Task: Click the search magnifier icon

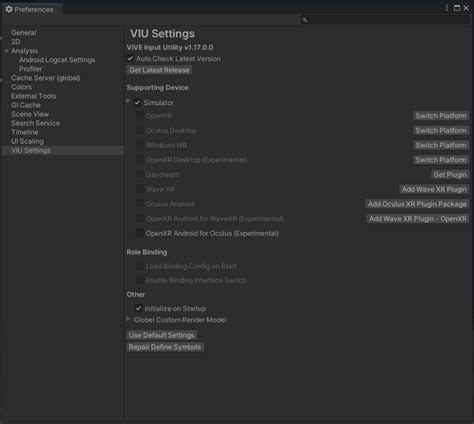Action: click(x=305, y=20)
